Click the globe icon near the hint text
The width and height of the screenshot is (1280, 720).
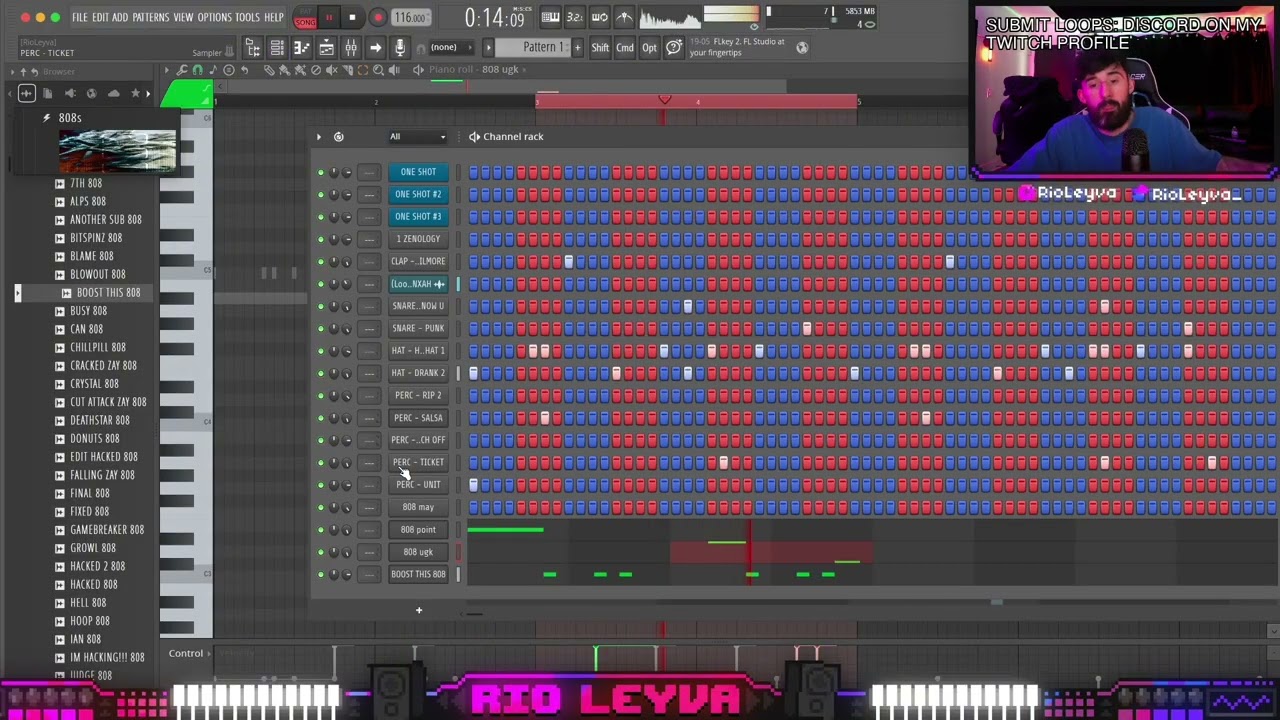point(802,47)
